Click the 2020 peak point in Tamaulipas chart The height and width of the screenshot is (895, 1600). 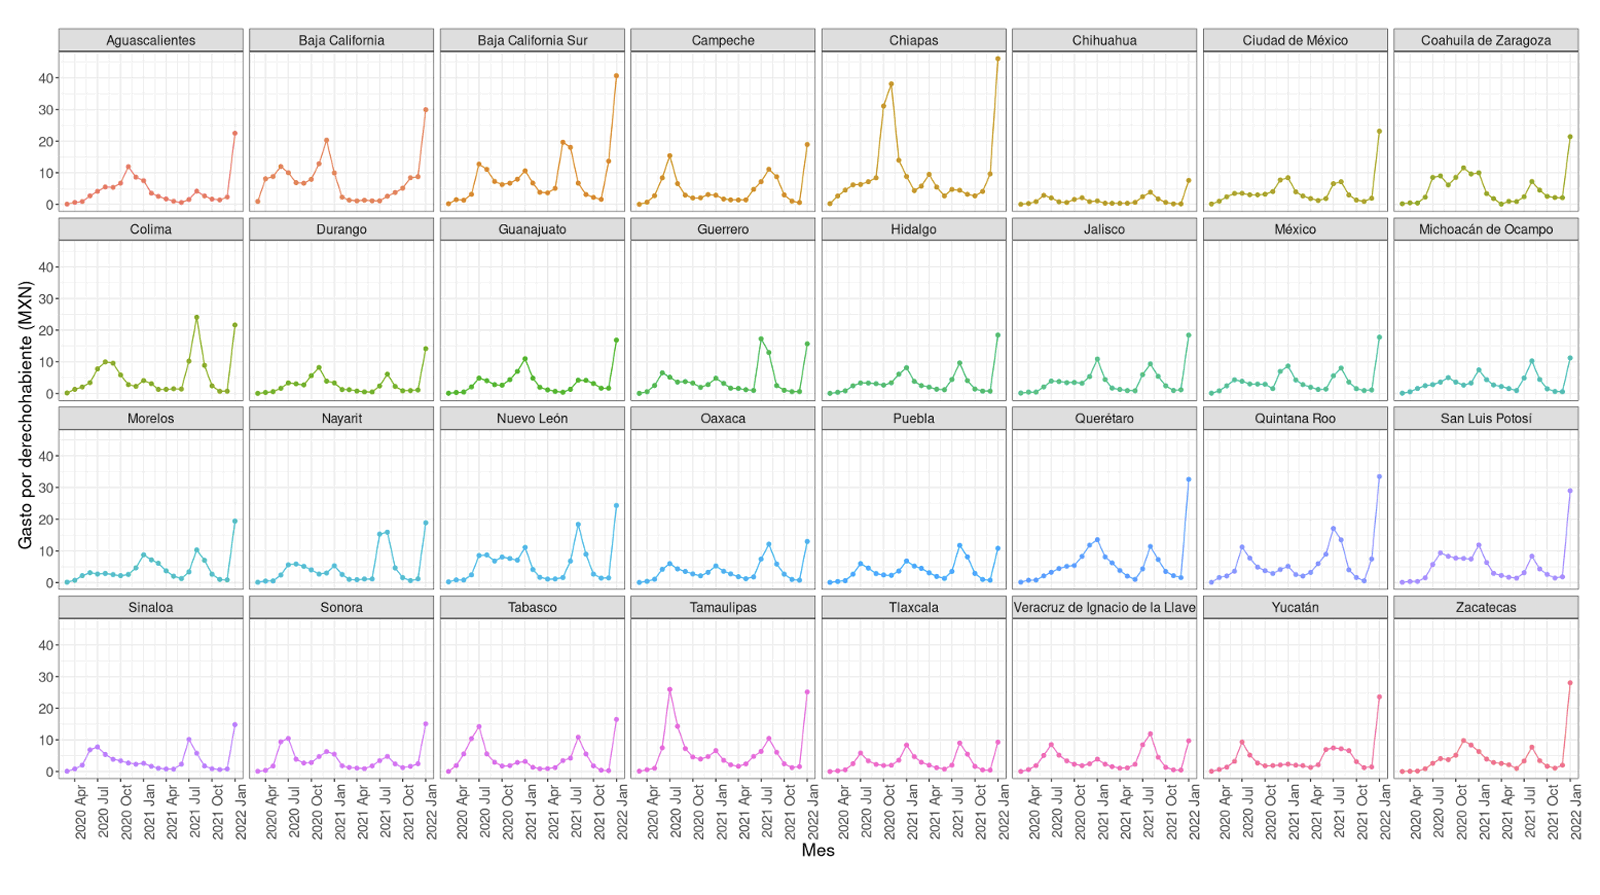point(669,690)
